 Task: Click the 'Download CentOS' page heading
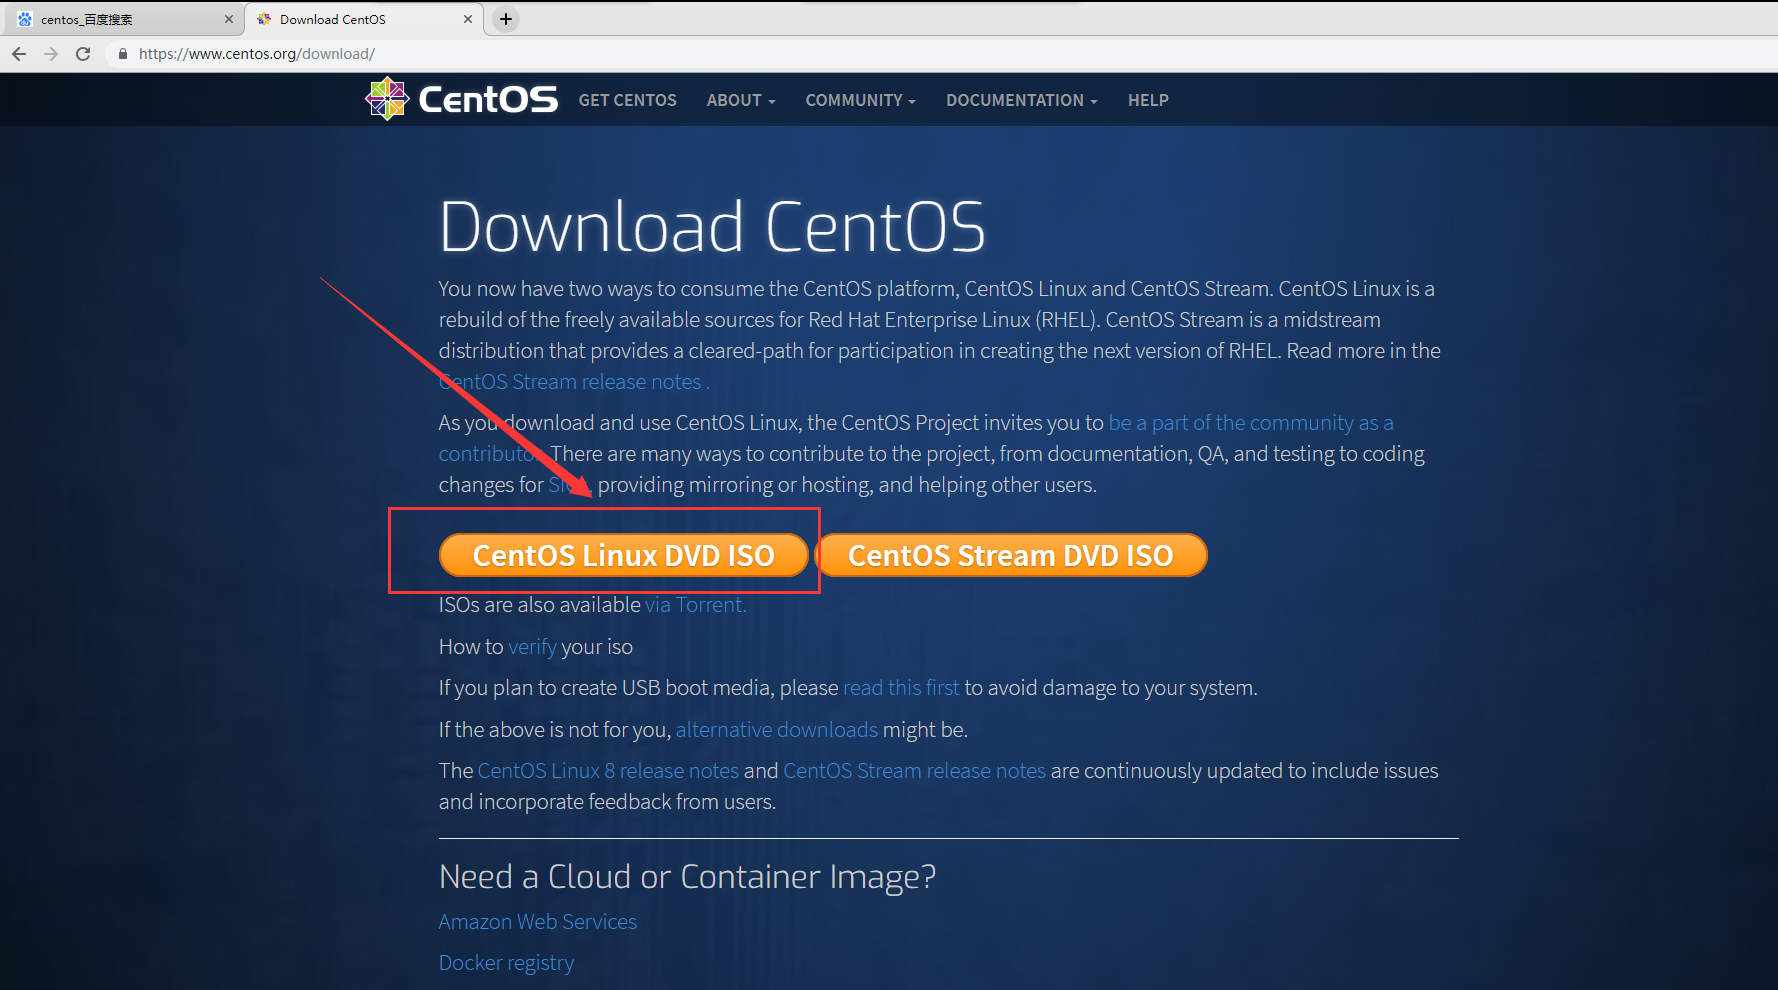click(712, 226)
